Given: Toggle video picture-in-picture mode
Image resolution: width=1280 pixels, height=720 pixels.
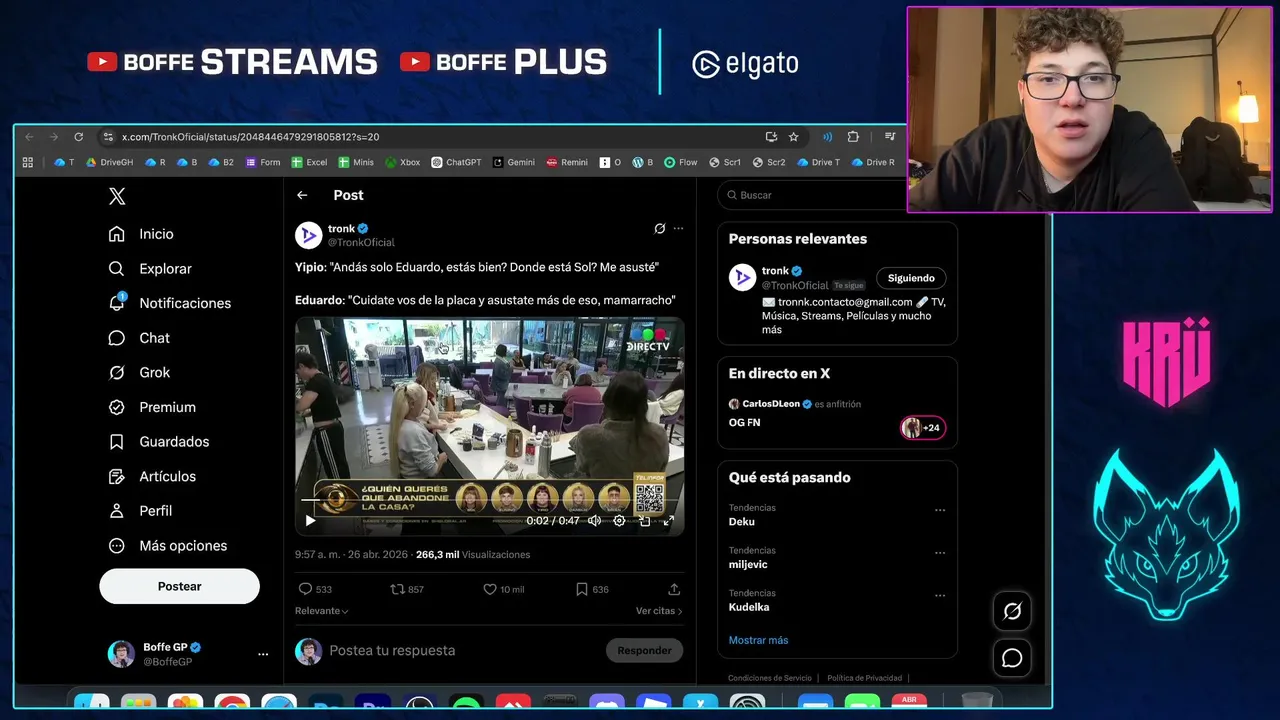Looking at the screenshot, I should pos(644,520).
